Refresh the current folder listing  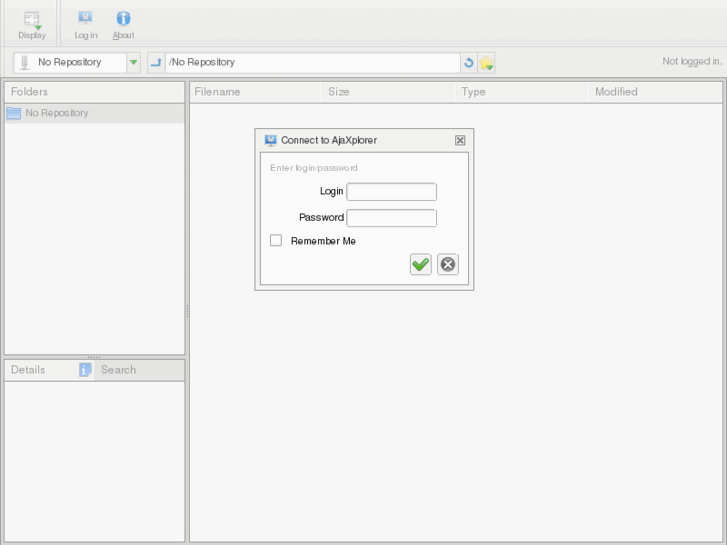click(468, 63)
